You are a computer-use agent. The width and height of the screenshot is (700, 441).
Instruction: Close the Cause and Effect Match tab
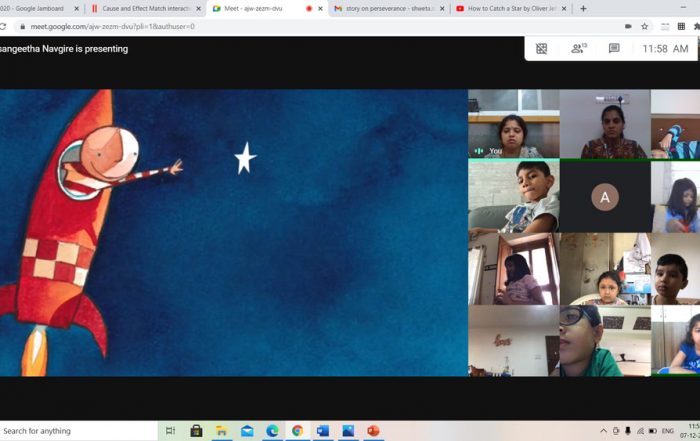[199, 8]
